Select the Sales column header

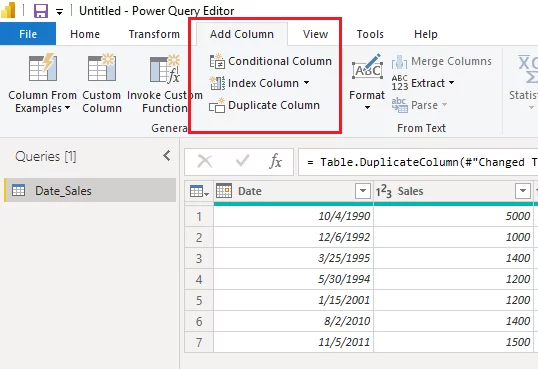(410, 191)
